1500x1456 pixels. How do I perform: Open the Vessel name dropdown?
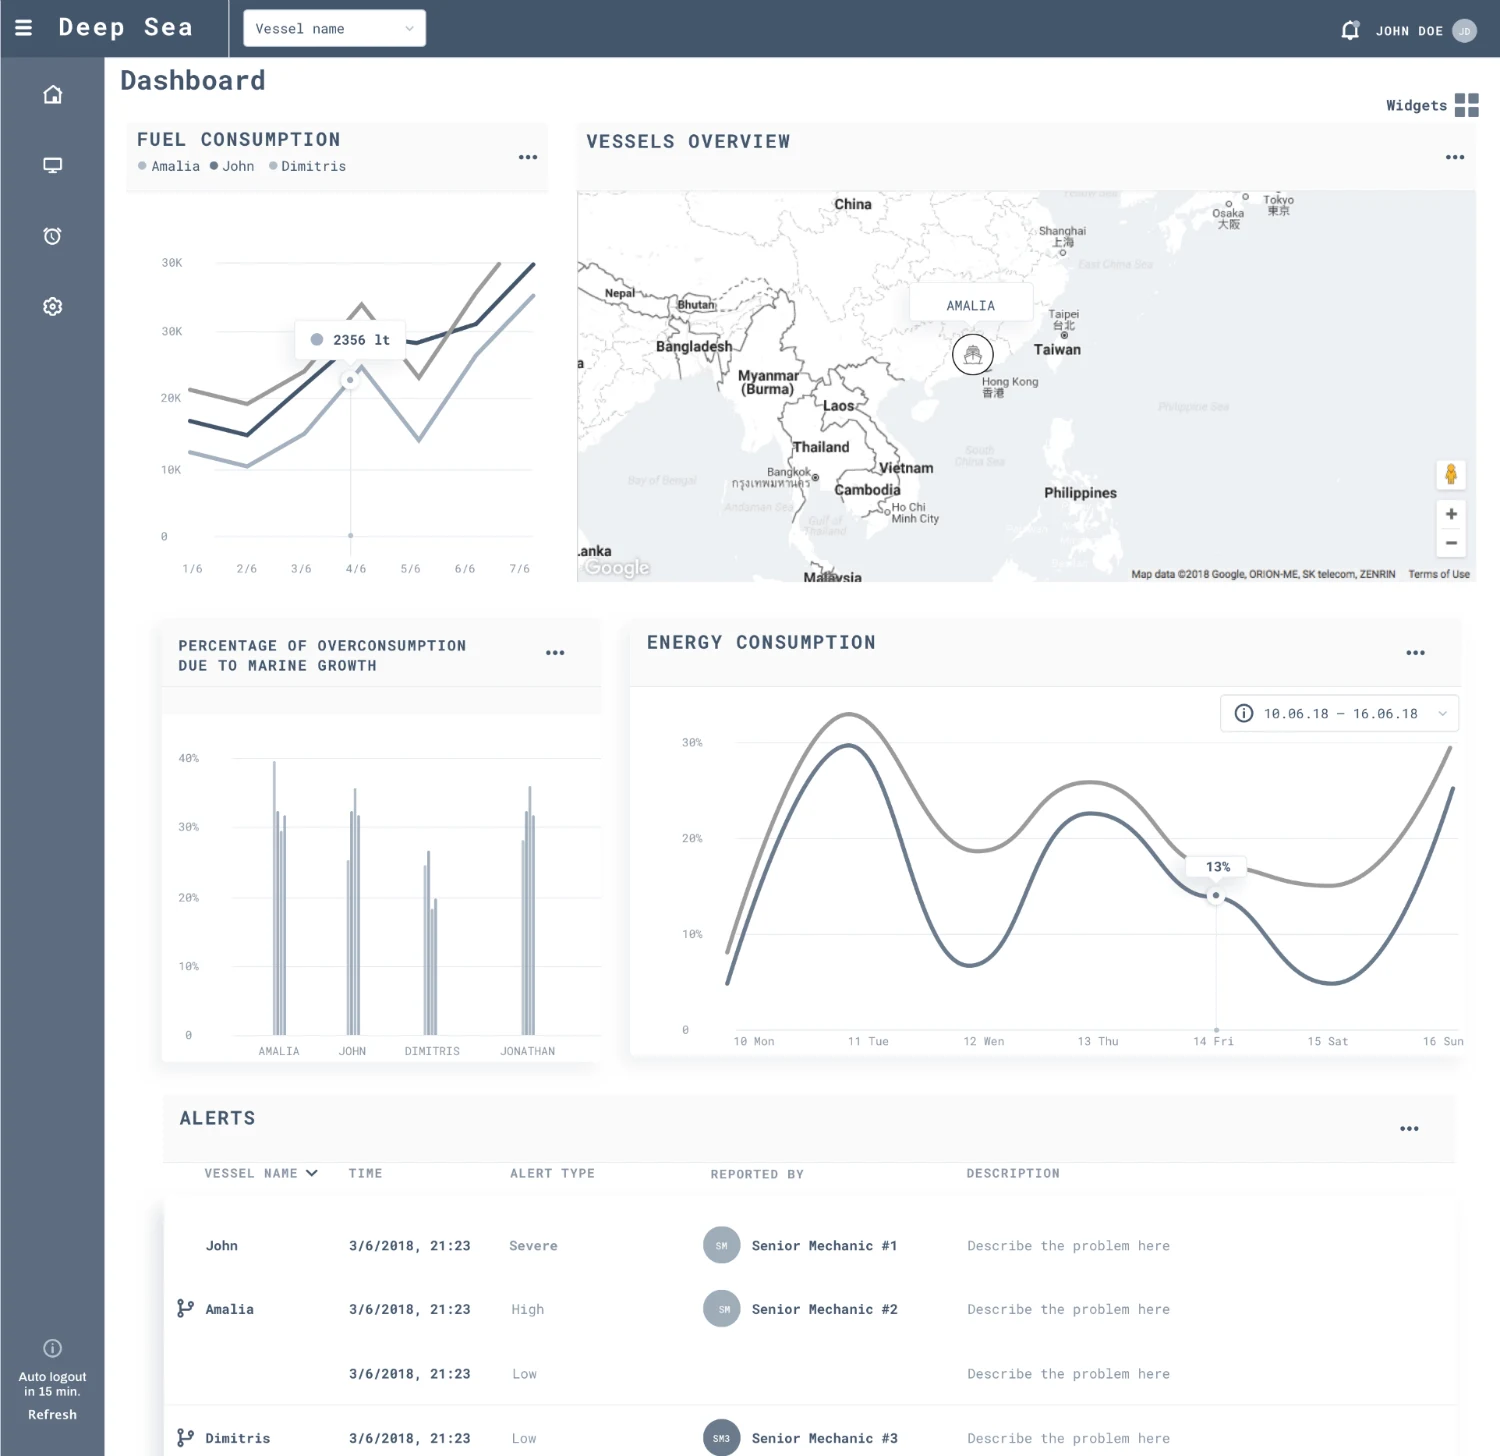(335, 28)
